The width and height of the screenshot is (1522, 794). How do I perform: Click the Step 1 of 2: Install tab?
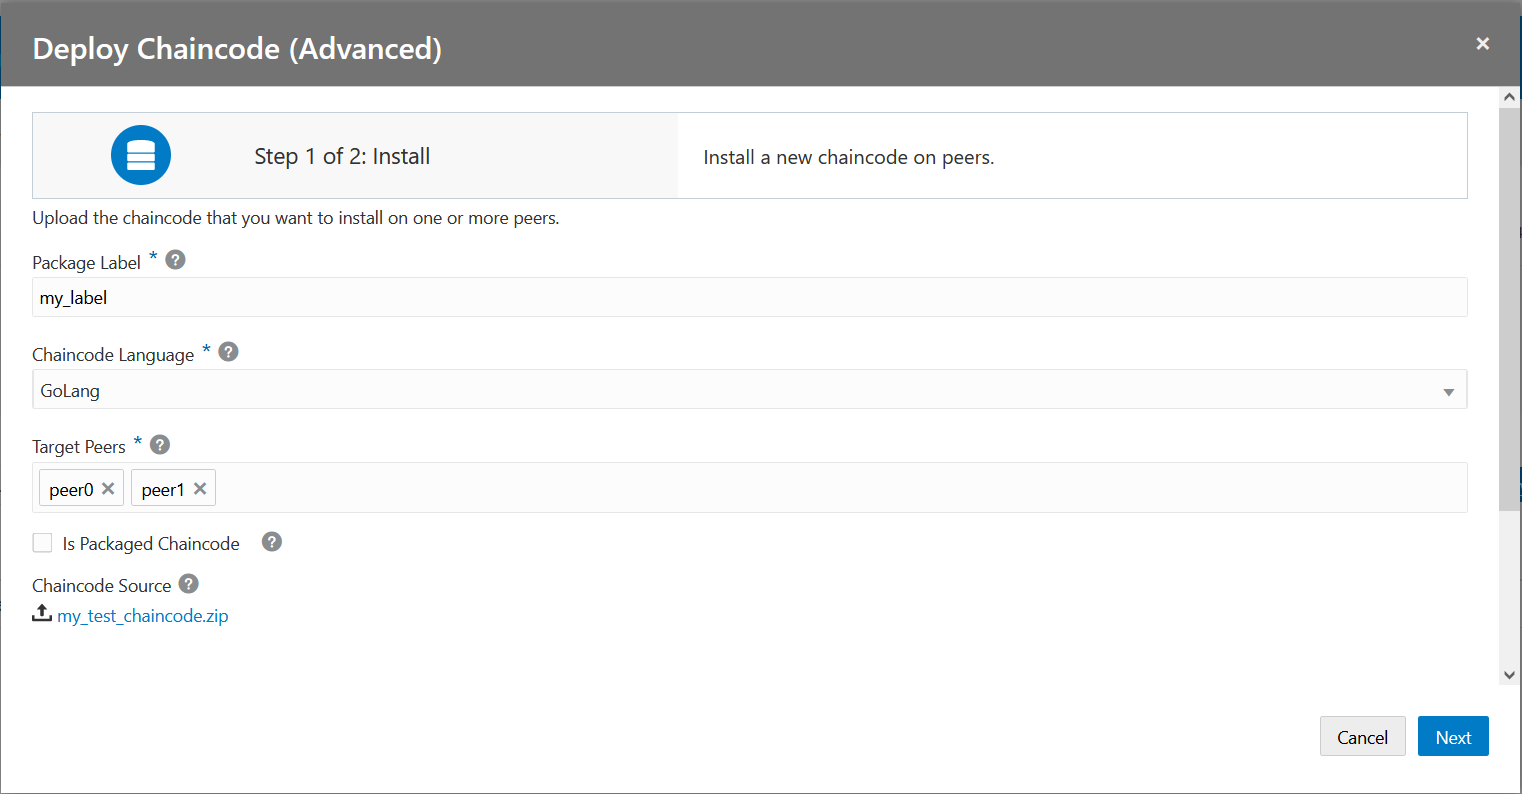point(342,156)
